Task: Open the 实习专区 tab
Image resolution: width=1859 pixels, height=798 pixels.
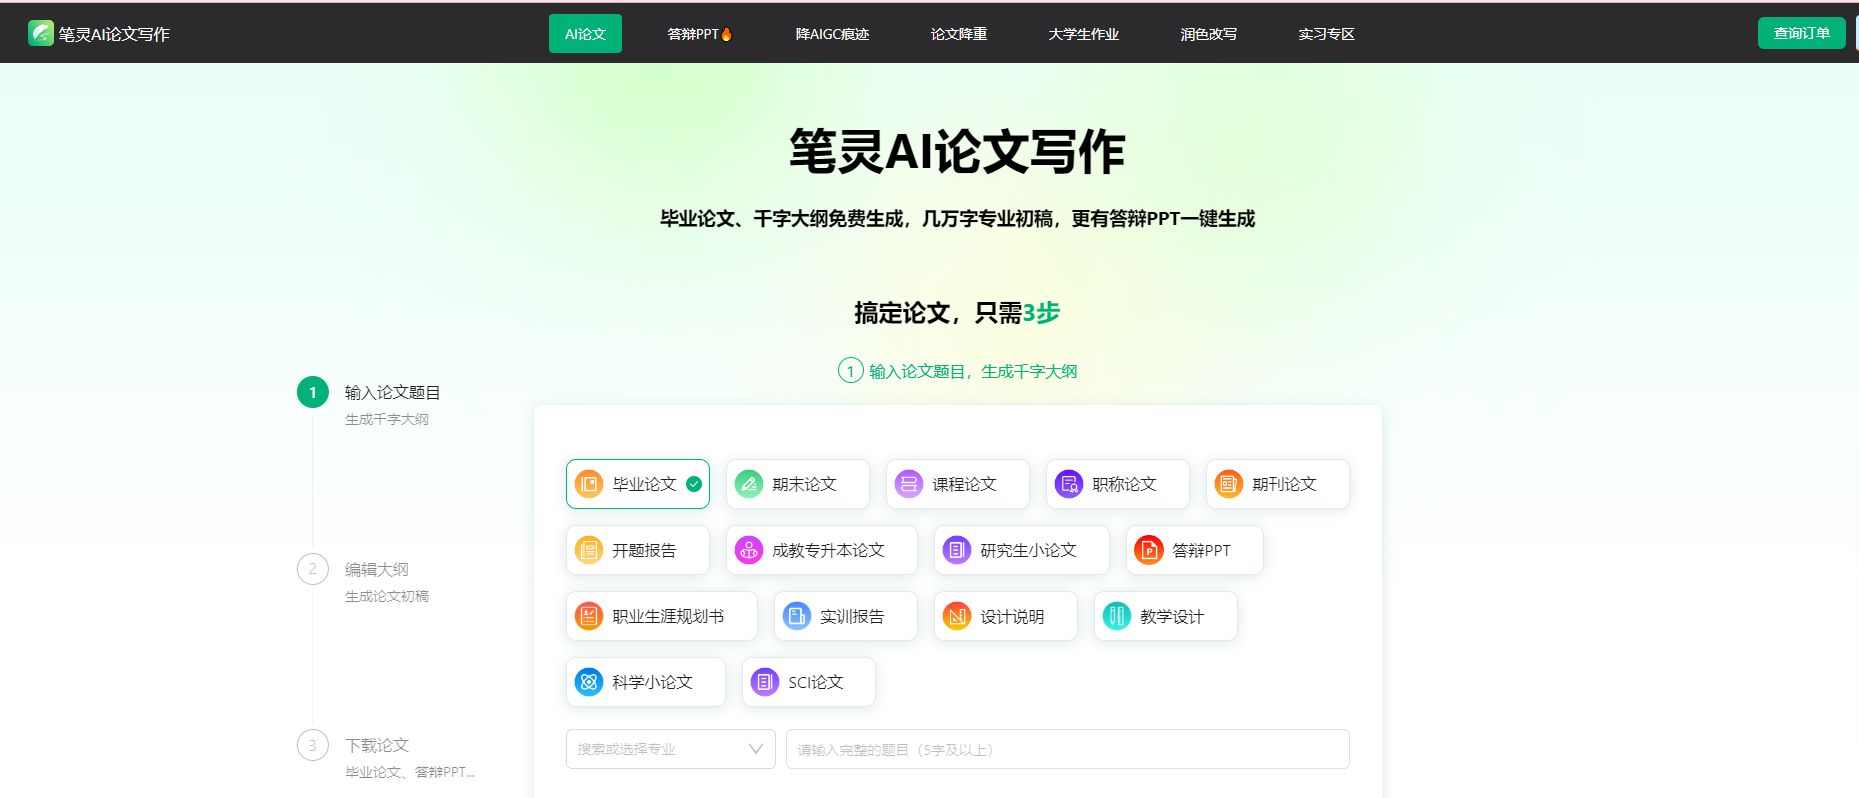Action: 1327,34
